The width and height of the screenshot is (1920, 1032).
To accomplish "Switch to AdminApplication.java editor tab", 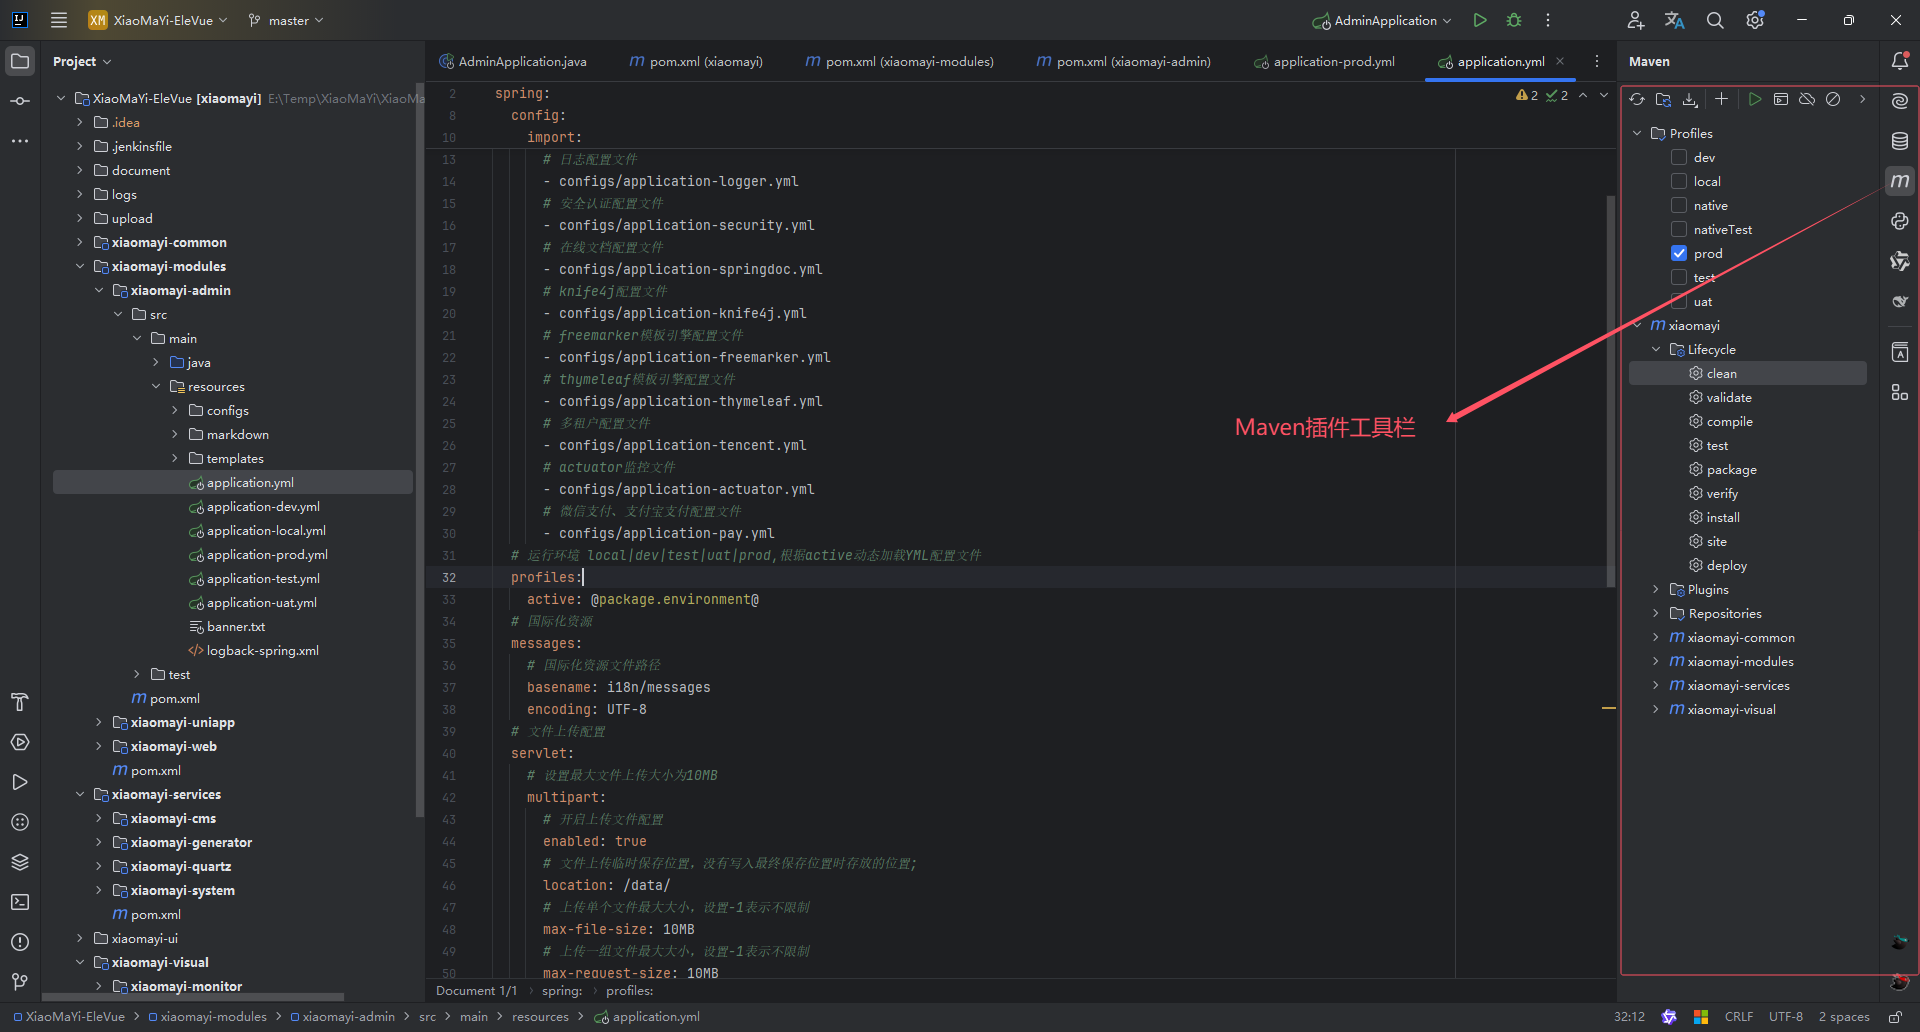I will [x=513, y=61].
